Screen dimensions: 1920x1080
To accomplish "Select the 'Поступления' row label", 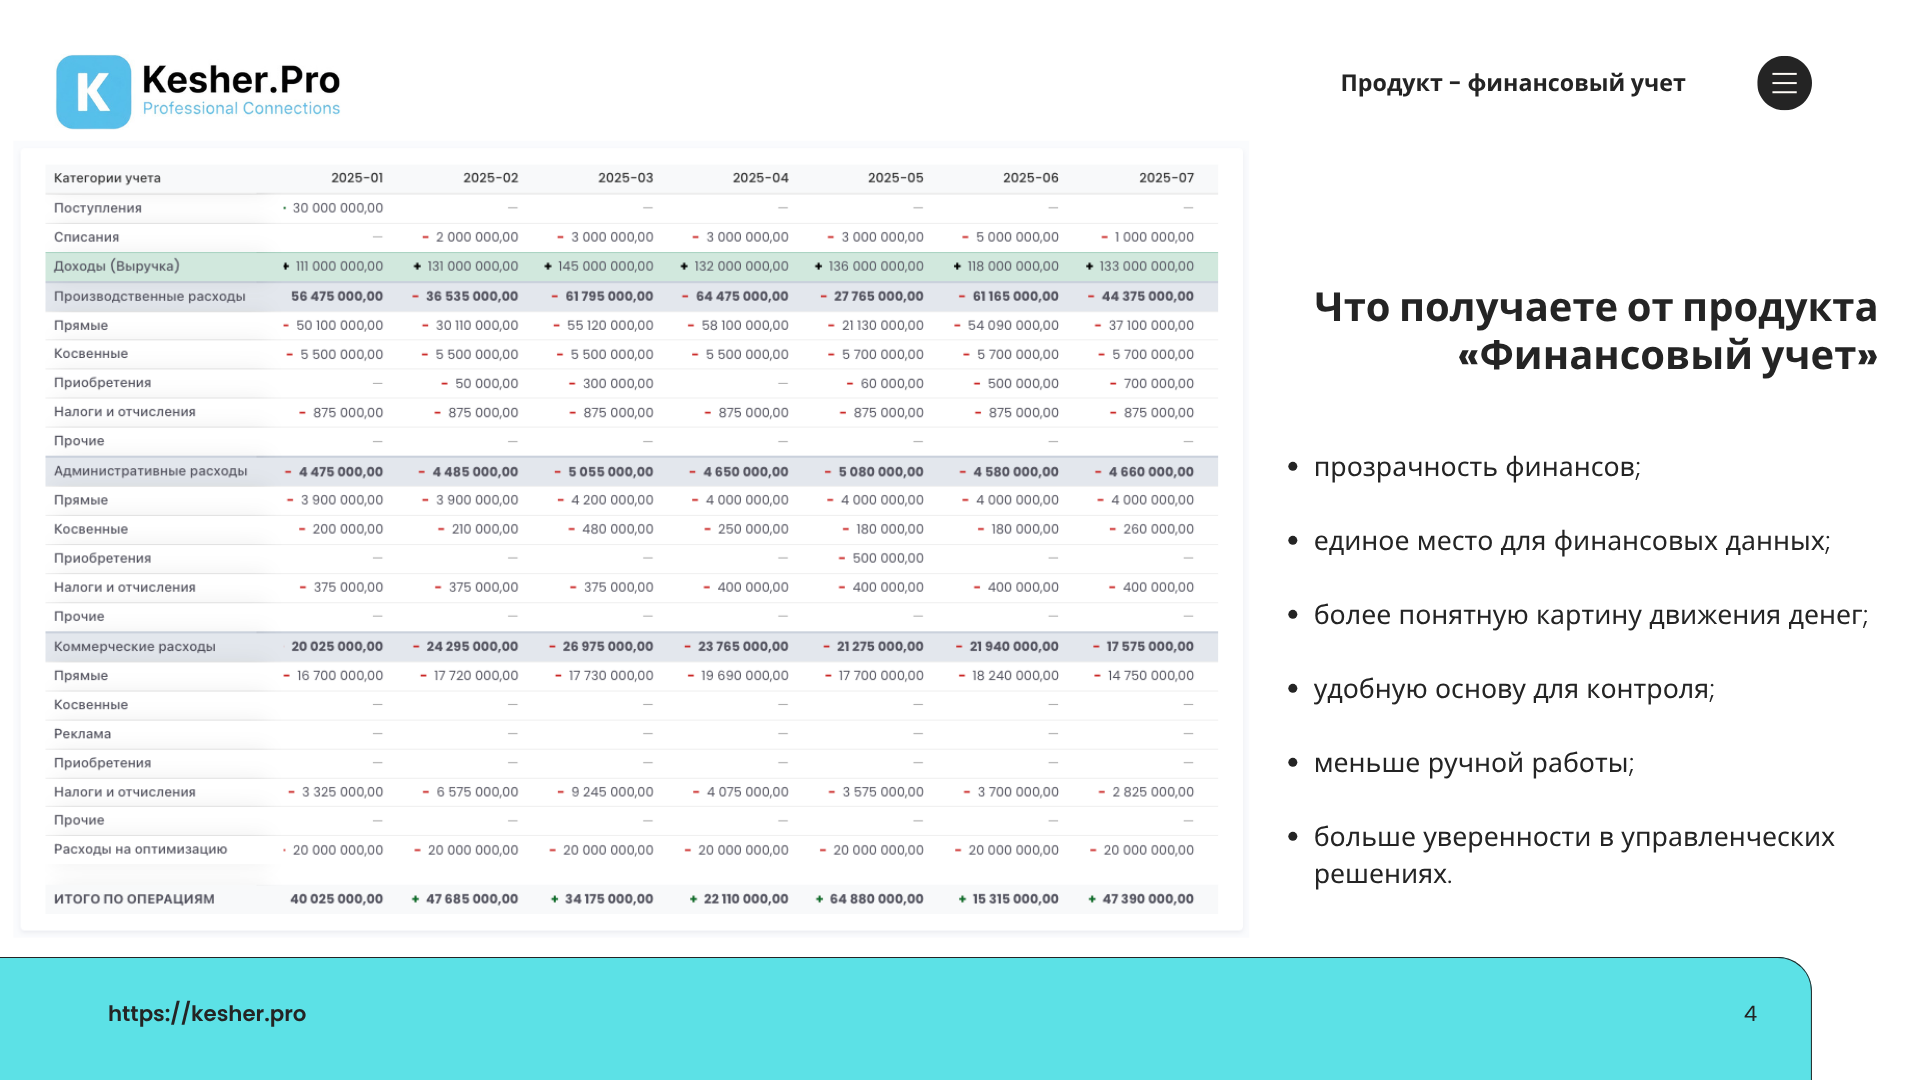I will click(98, 208).
